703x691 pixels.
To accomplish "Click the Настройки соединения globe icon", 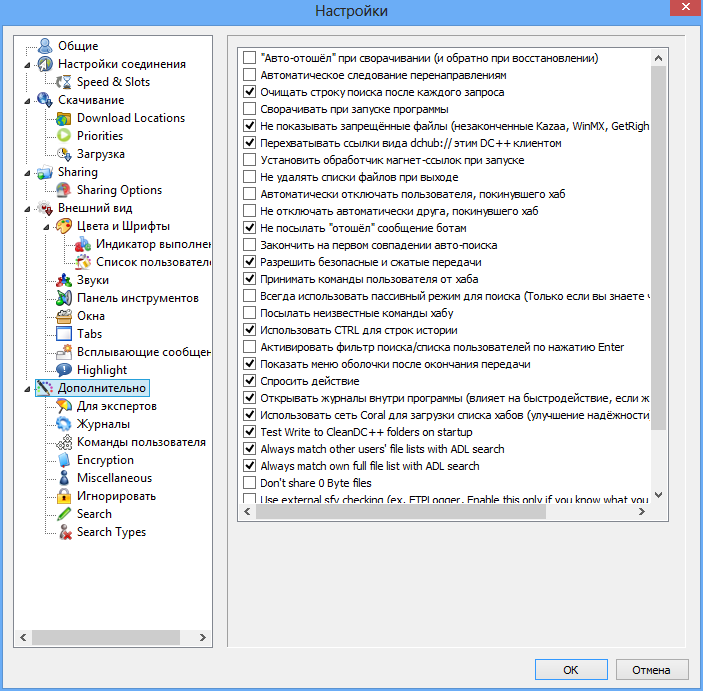I will (45, 64).
